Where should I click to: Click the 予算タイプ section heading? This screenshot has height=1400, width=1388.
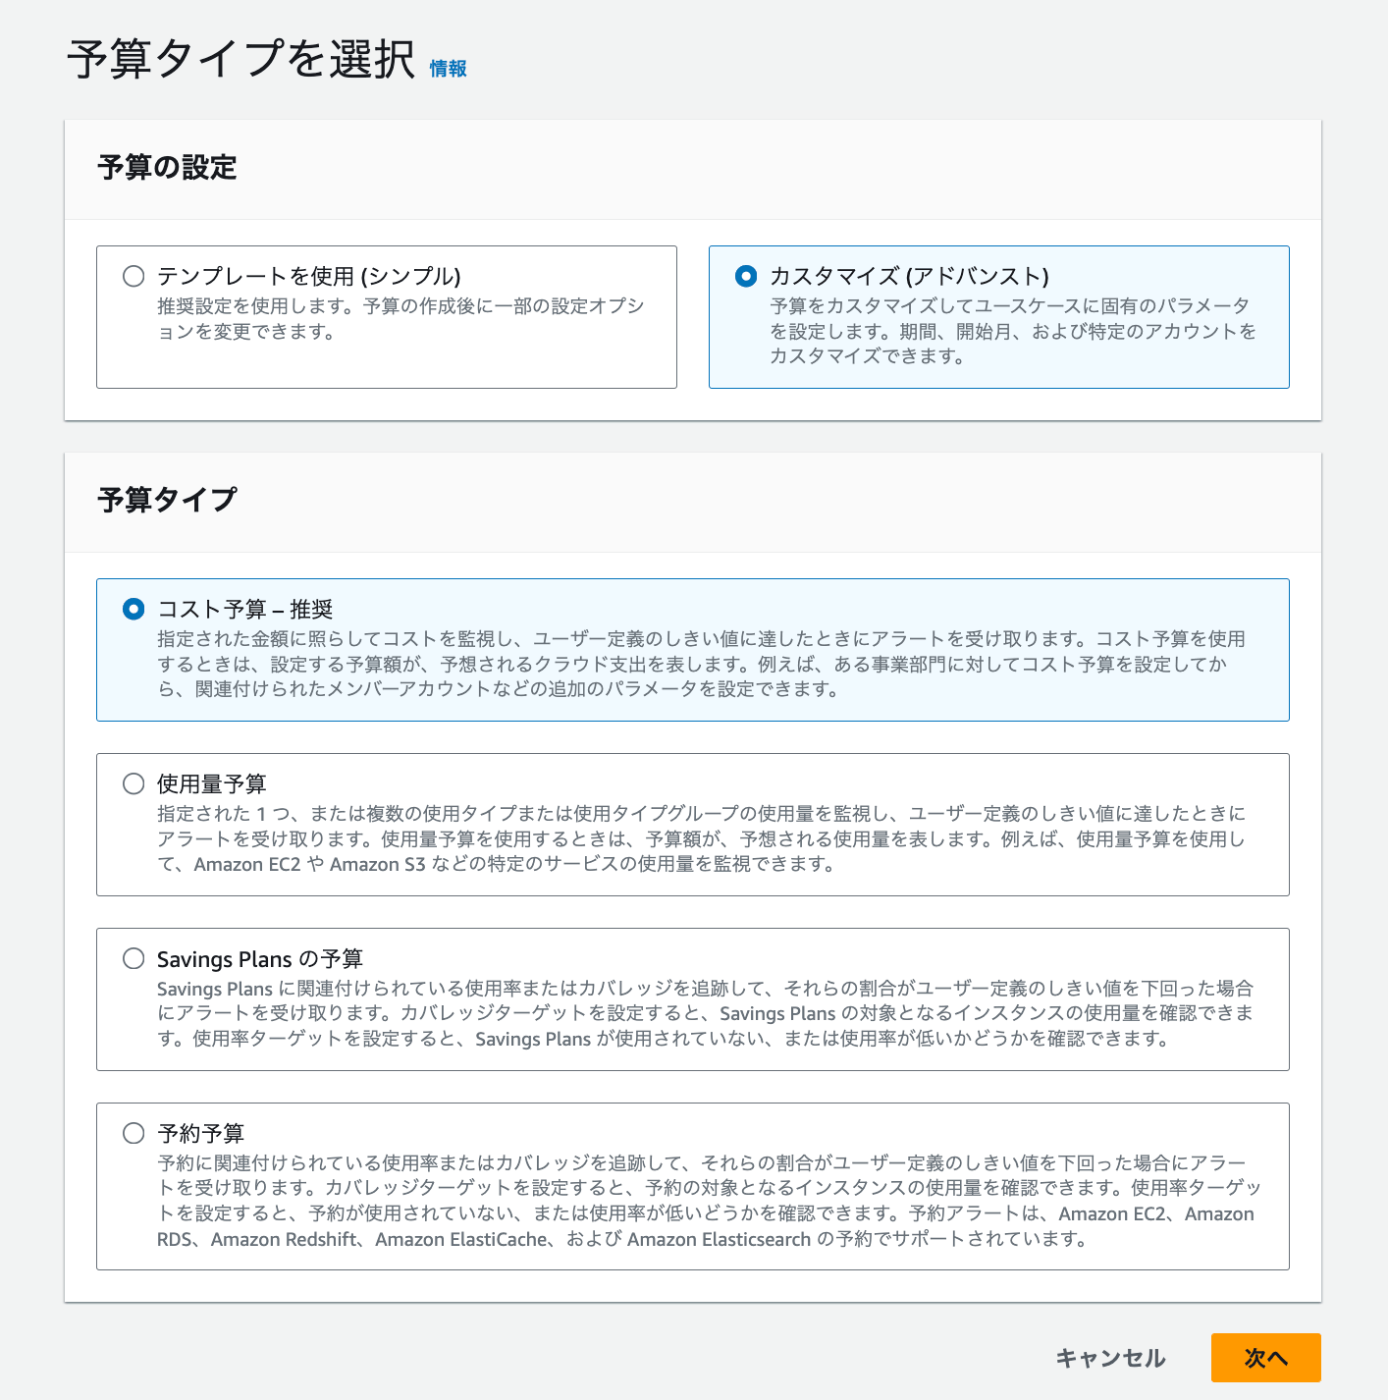pyautogui.click(x=167, y=499)
